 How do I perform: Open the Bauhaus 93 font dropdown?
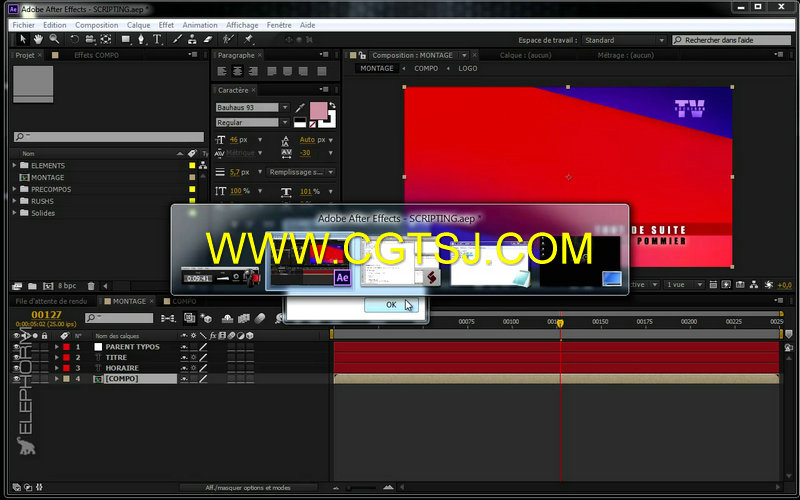(285, 107)
